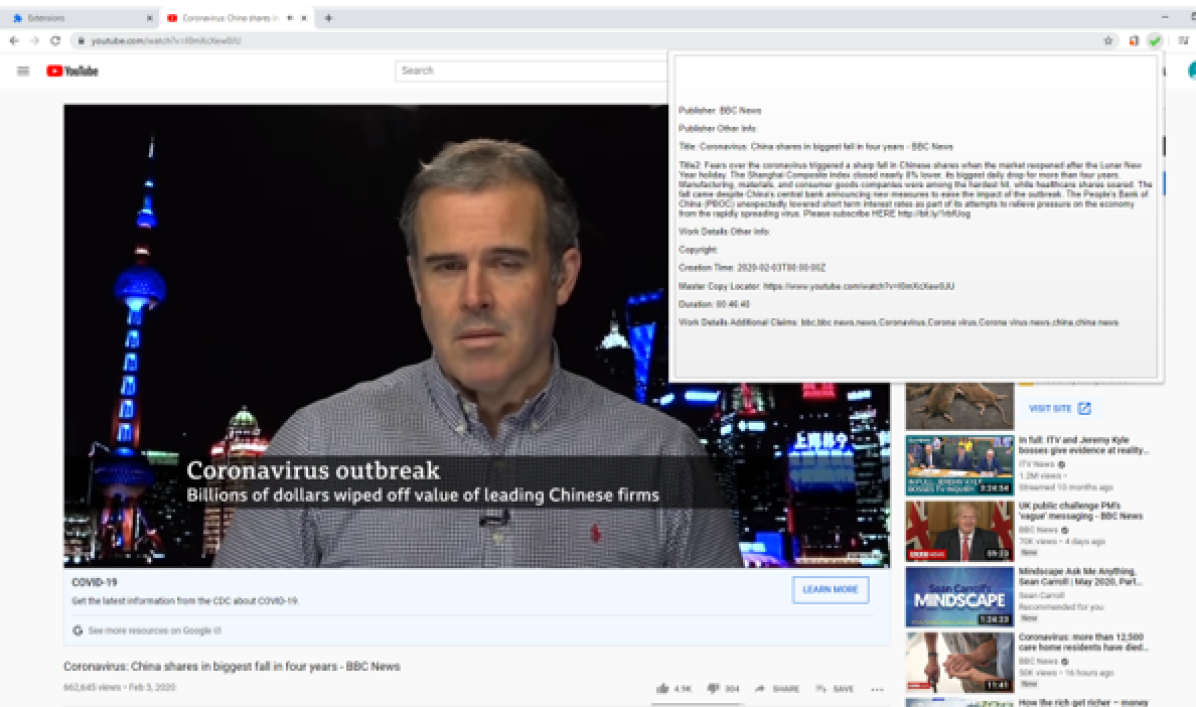Open the animal thumbnail above ITV video
Image resolution: width=1196 pixels, height=707 pixels.
(x=960, y=406)
